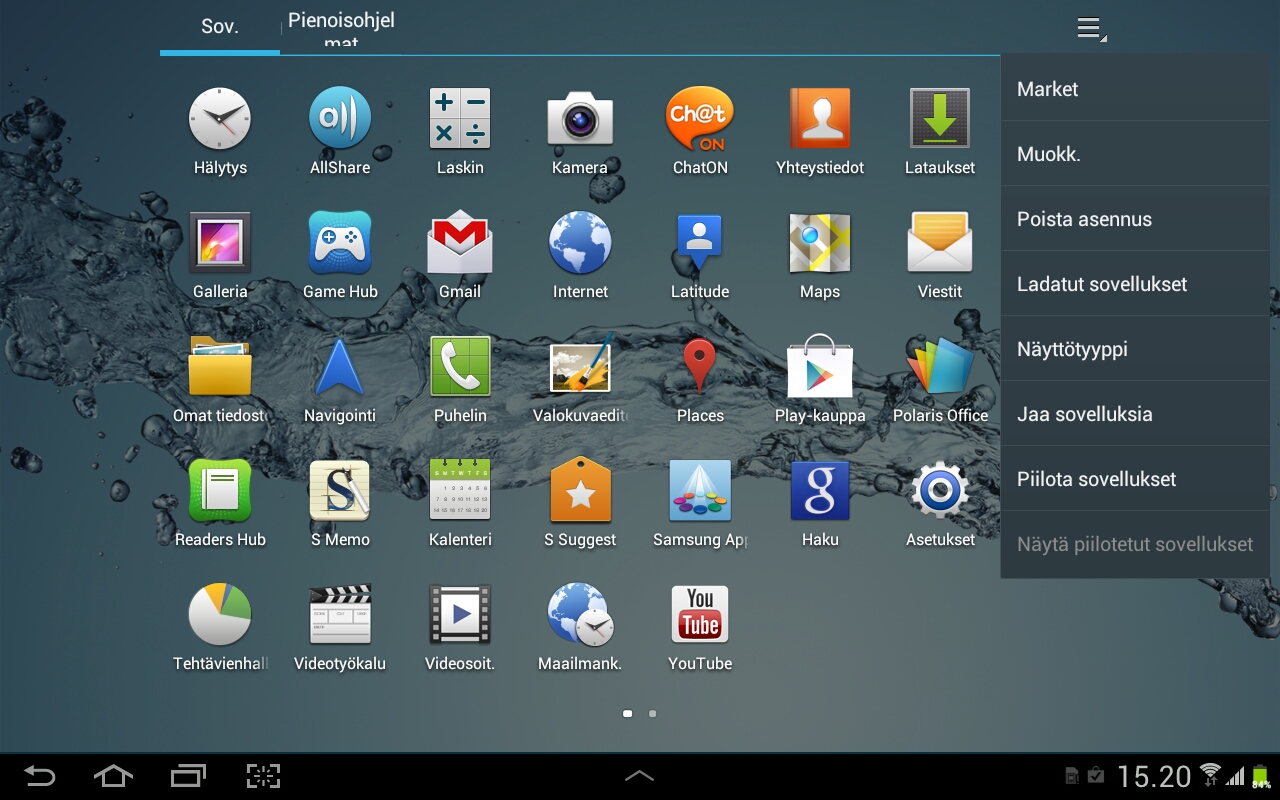Open the Tehtävienhallinta task manager
Screen dimensions: 1280x800
point(220,628)
